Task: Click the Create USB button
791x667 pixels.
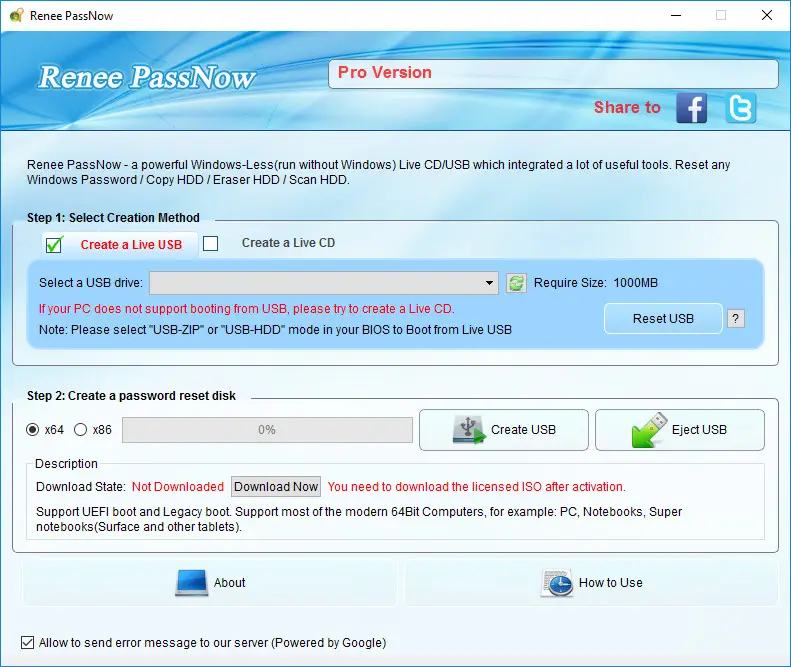Action: [x=503, y=430]
